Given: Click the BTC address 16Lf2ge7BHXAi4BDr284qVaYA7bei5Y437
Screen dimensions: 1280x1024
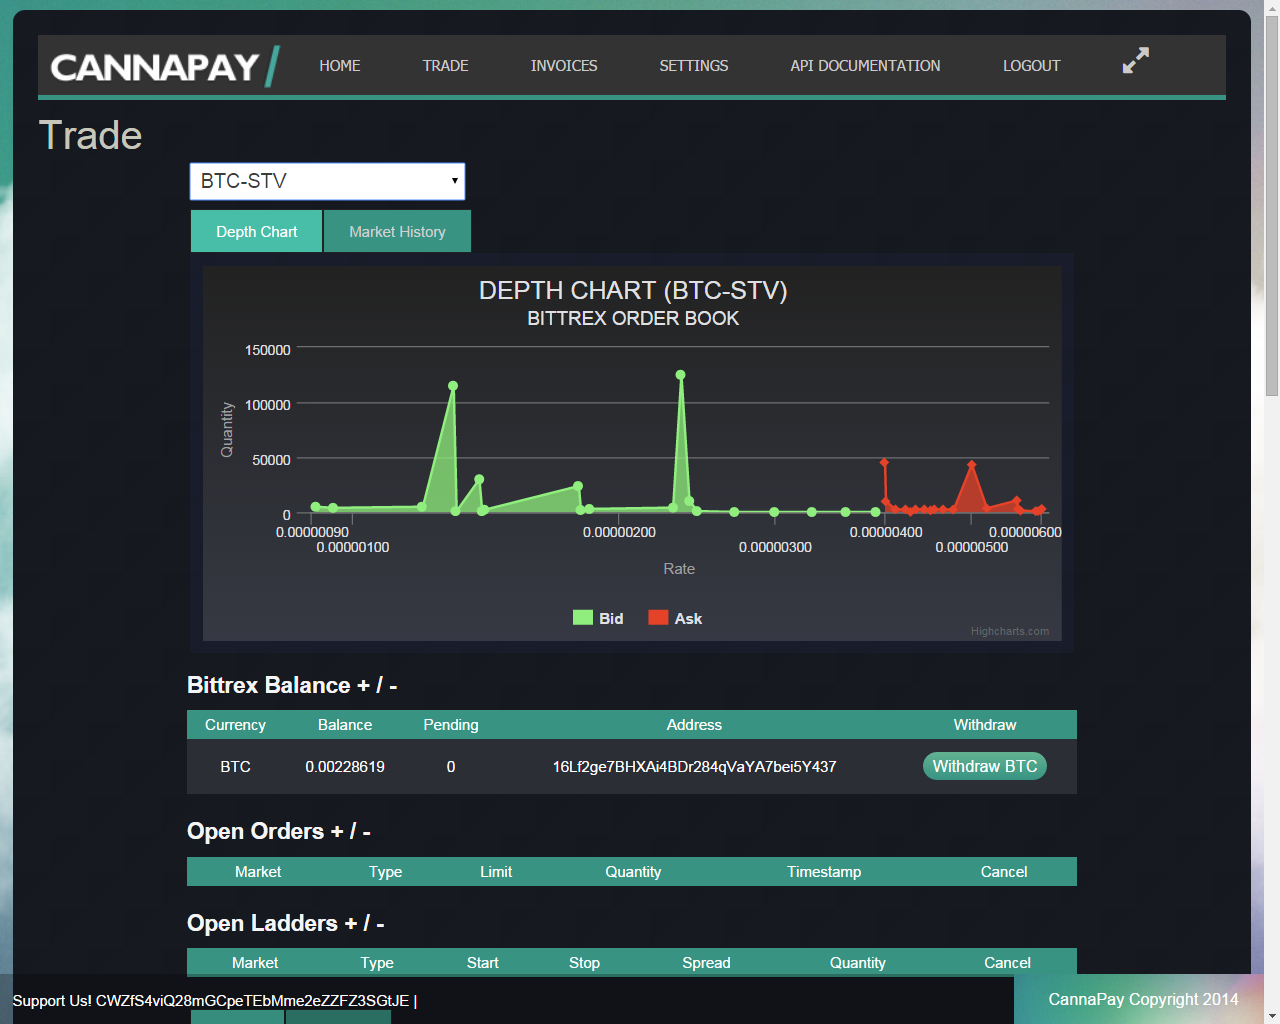Looking at the screenshot, I should click(694, 767).
